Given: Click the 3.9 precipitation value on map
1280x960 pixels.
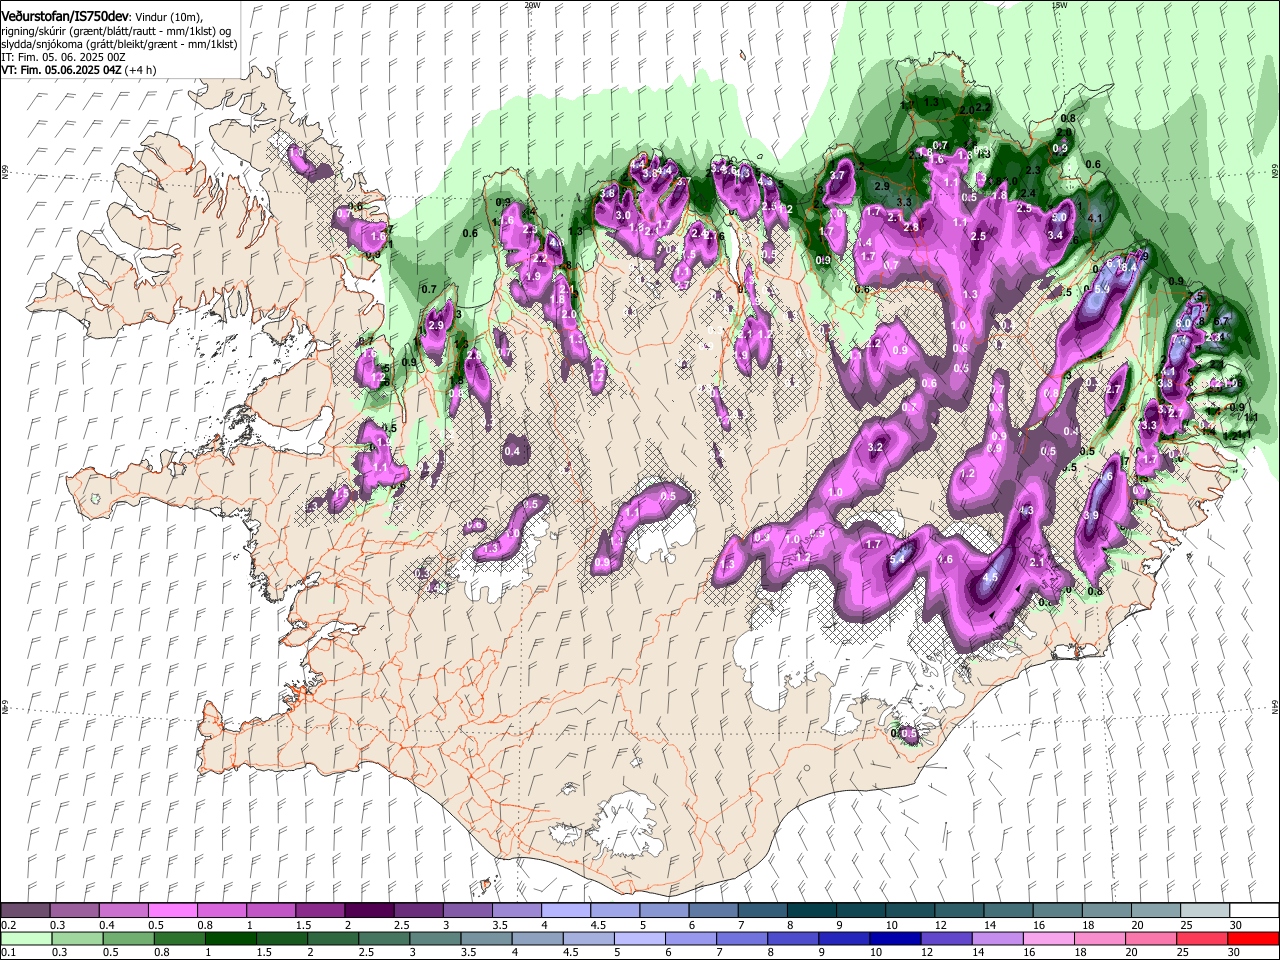Looking at the screenshot, I should tap(1091, 515).
